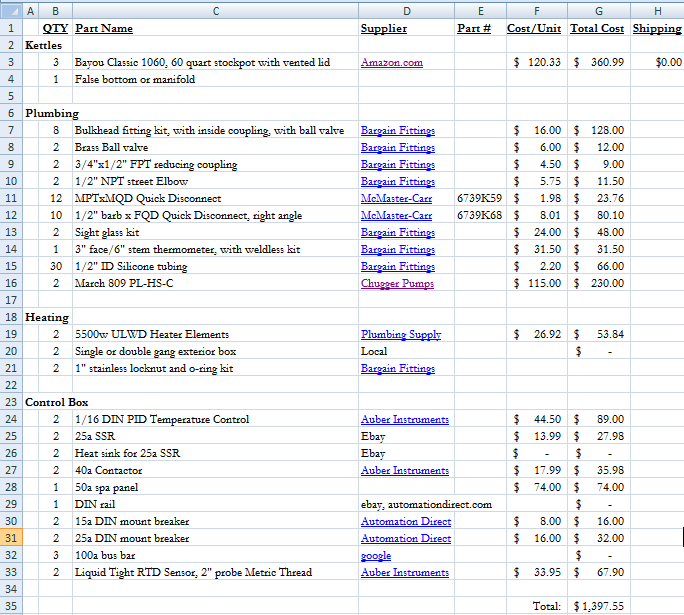Open the Amazon.com supplier link
The width and height of the screenshot is (684, 615).
click(x=392, y=62)
